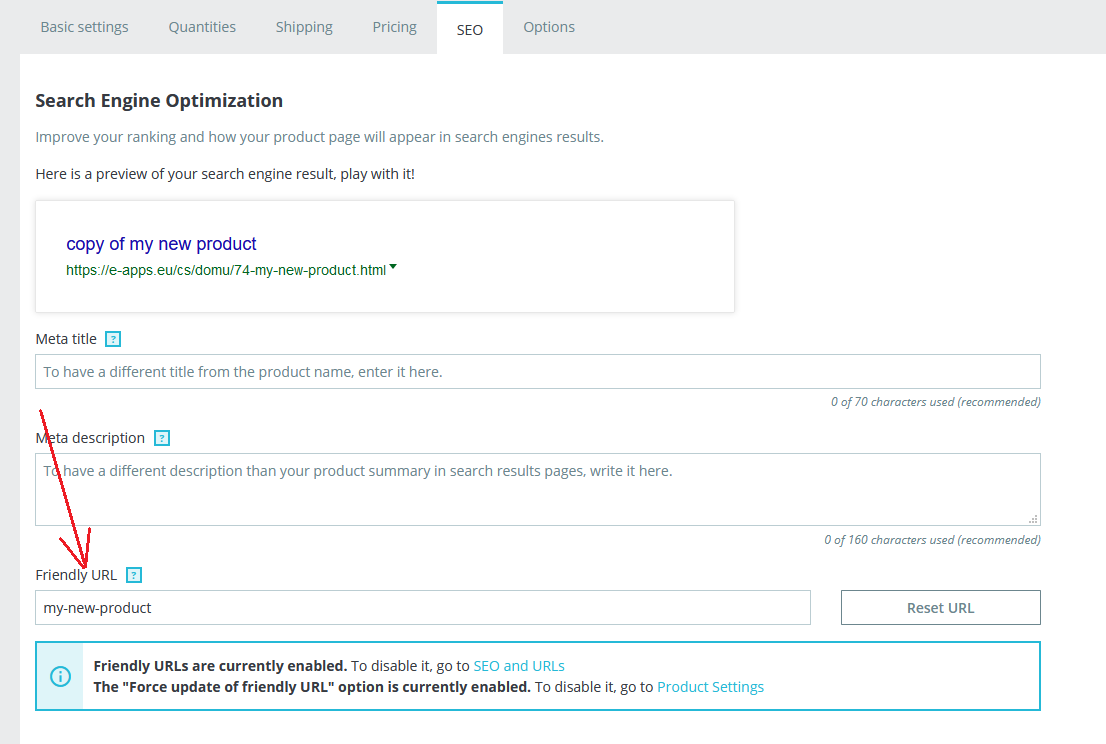Open the Product Settings link
The height and width of the screenshot is (744, 1106).
click(x=710, y=687)
